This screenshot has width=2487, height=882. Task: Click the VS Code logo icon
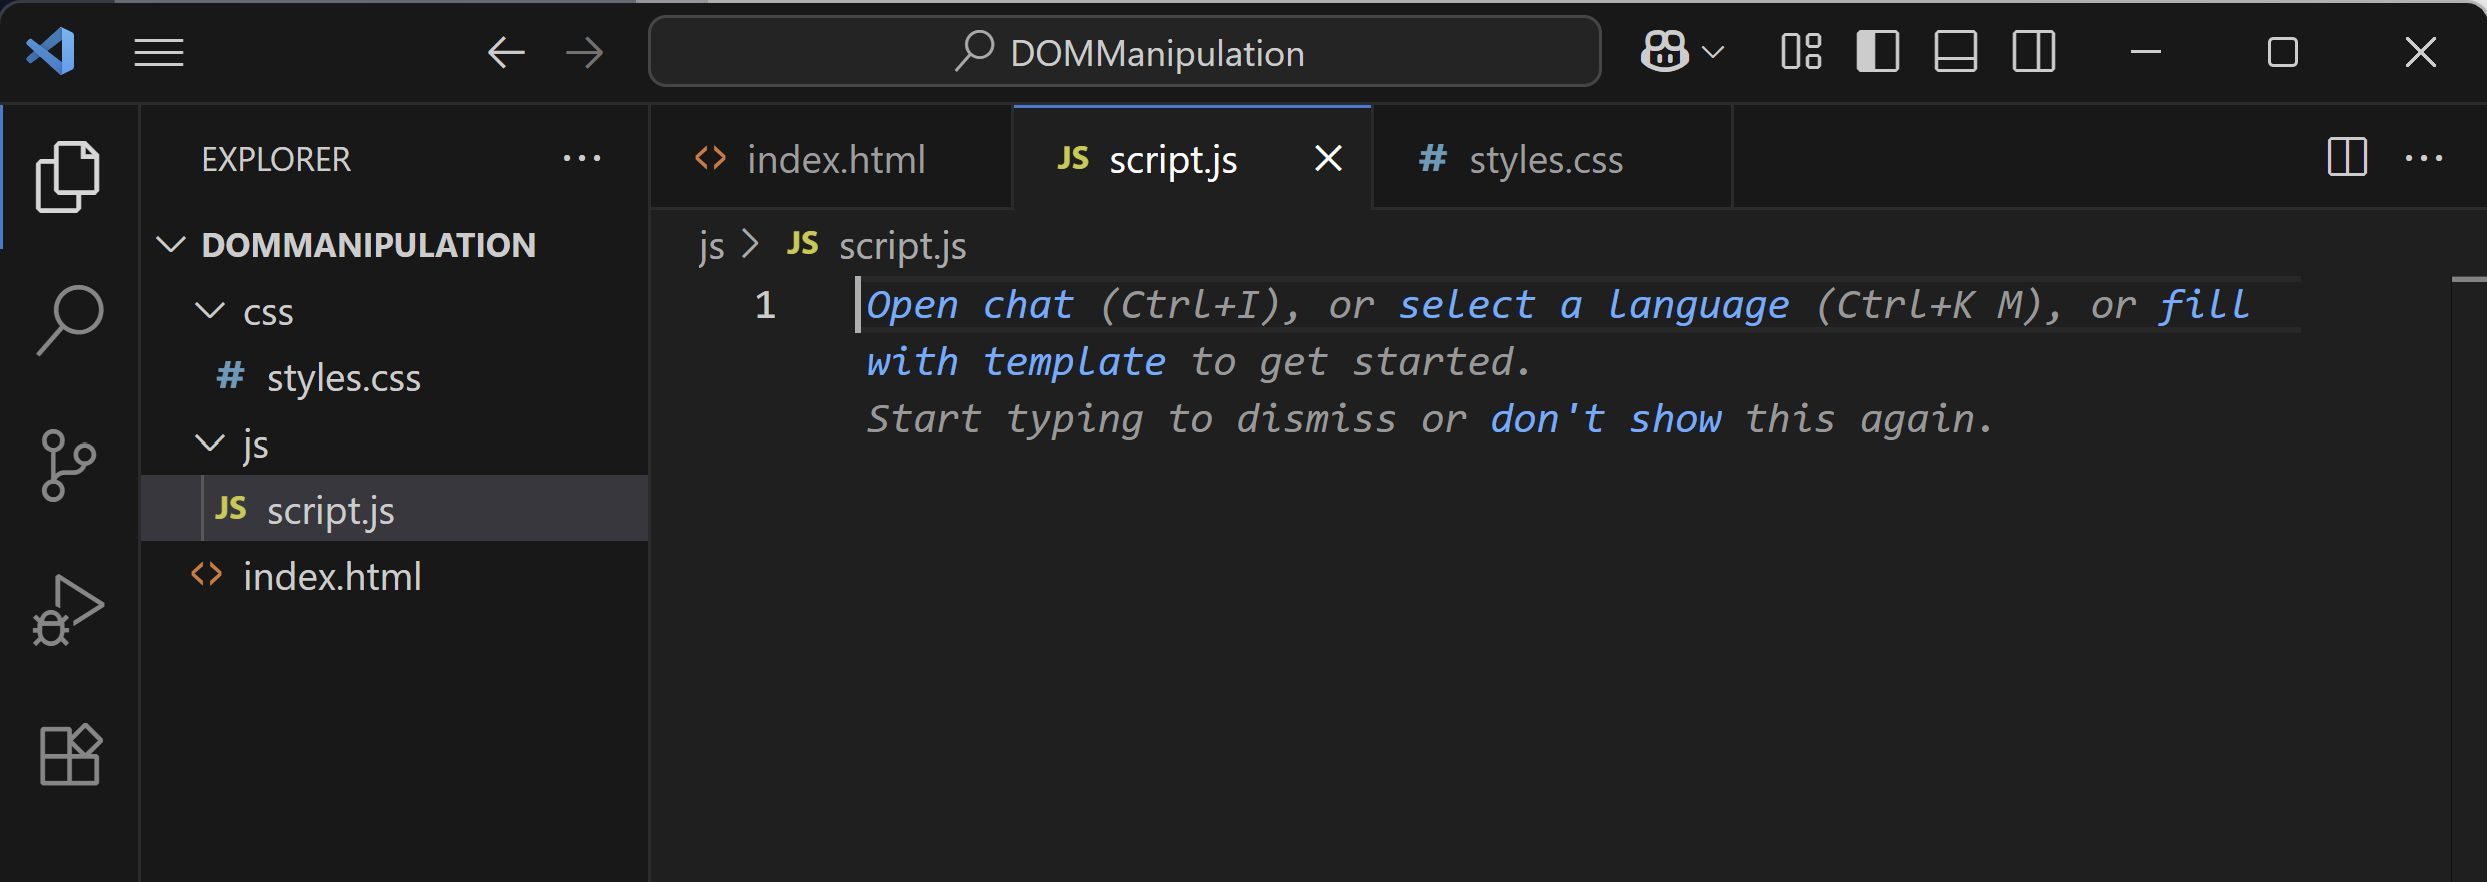51,51
